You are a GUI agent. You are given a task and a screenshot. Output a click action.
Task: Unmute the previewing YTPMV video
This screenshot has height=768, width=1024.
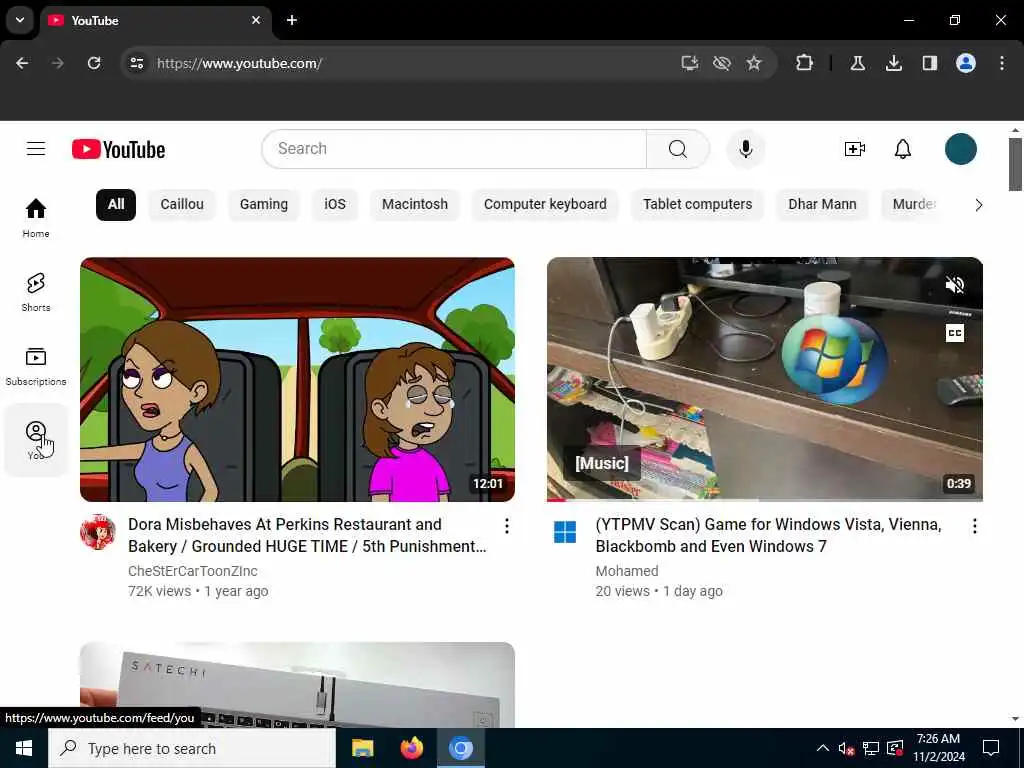coord(955,285)
